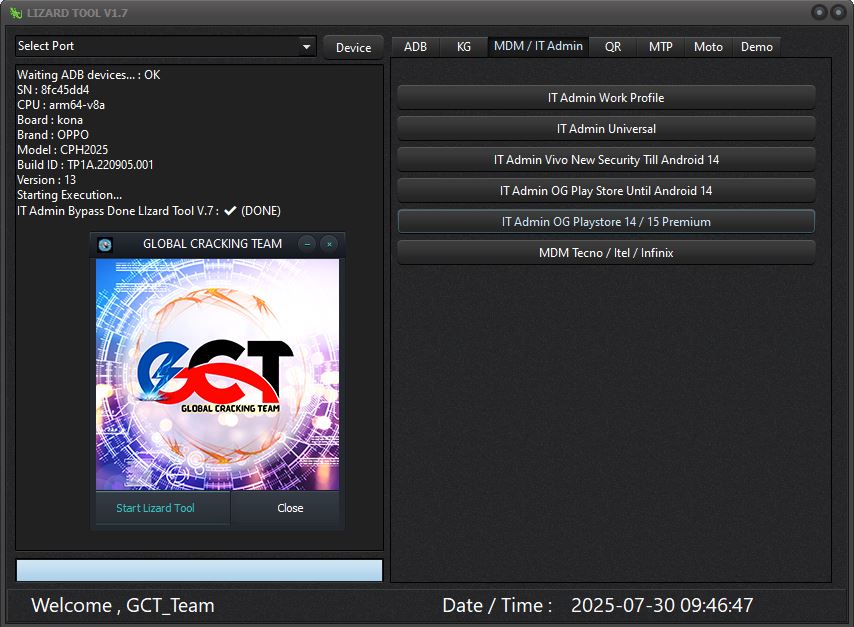854x627 pixels.
Task: Click the Global Cracking Team dialog icon
Action: 105,245
